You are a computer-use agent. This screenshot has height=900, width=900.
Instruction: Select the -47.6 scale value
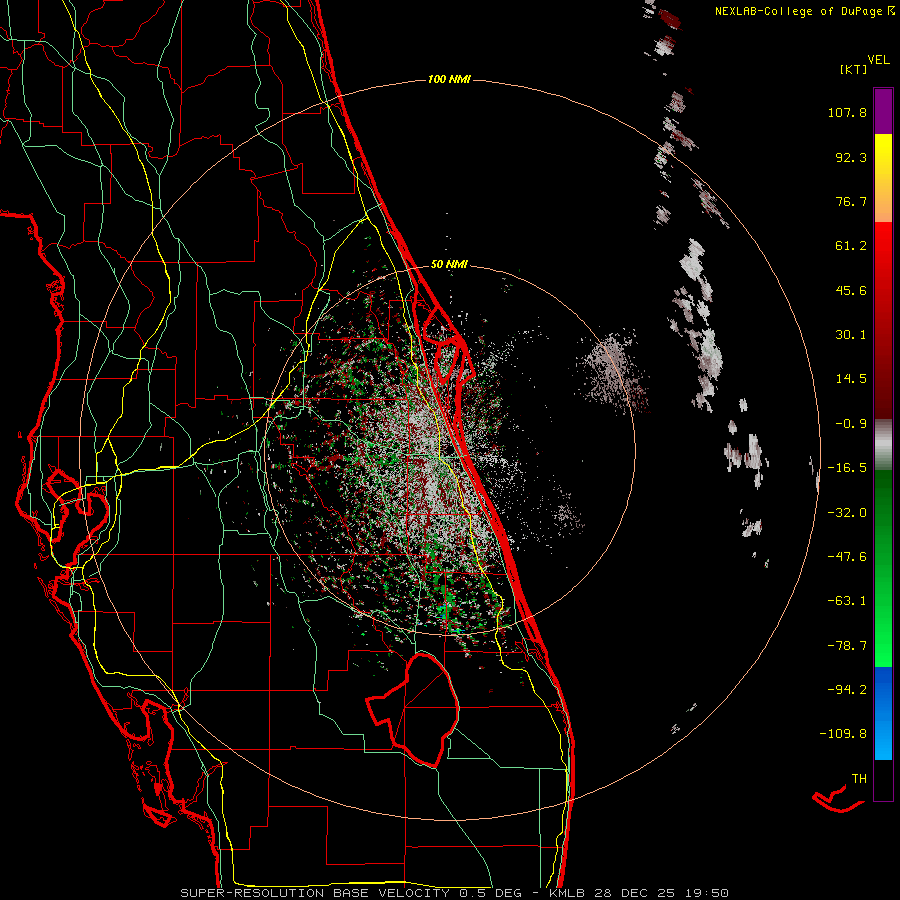click(x=847, y=557)
